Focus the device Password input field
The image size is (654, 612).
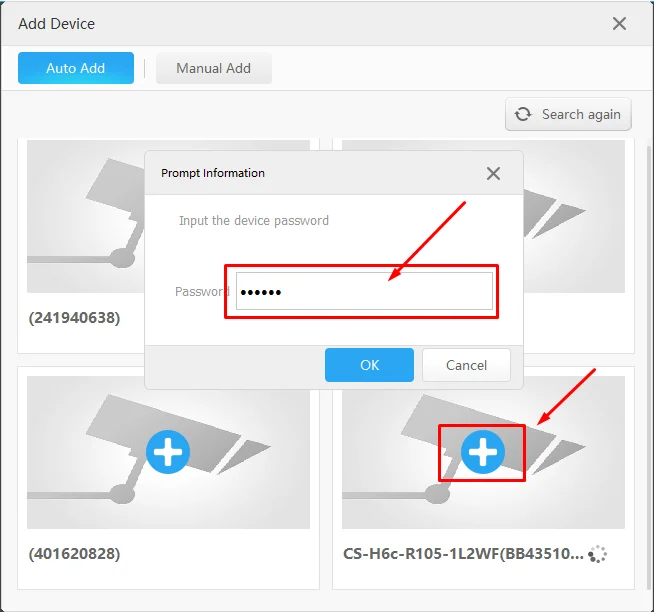(x=364, y=291)
